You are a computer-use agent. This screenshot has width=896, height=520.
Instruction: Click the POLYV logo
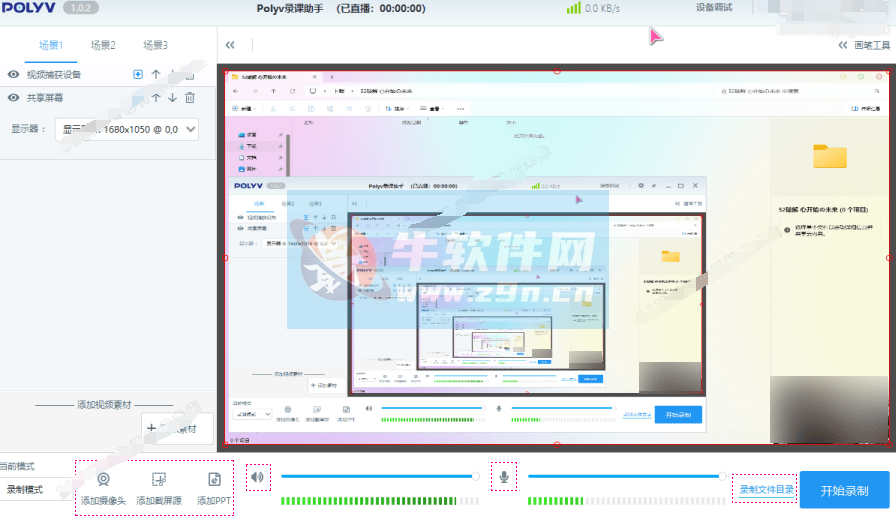[28, 8]
